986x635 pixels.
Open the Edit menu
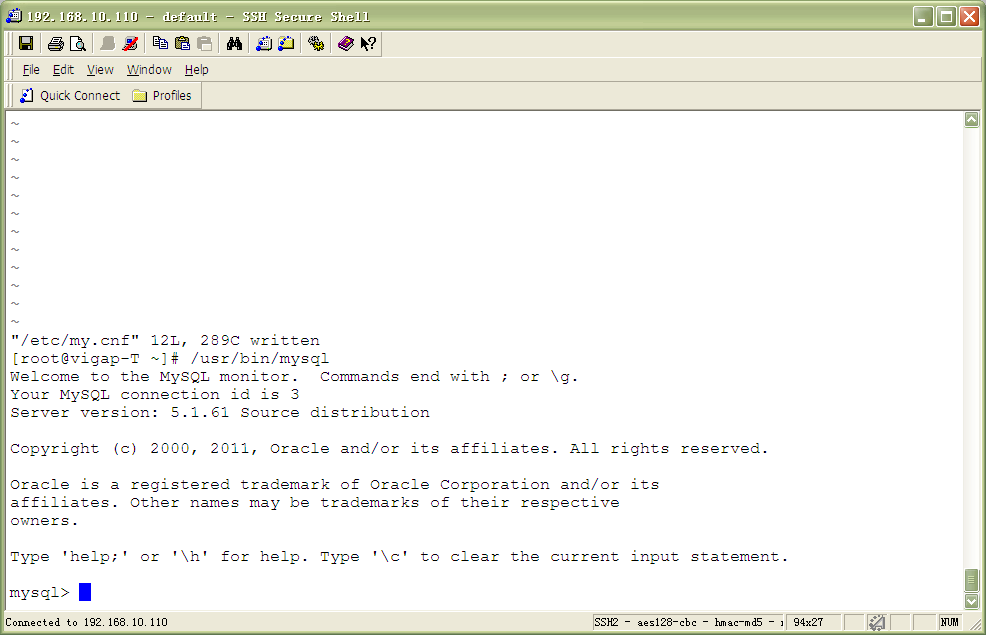tap(63, 70)
